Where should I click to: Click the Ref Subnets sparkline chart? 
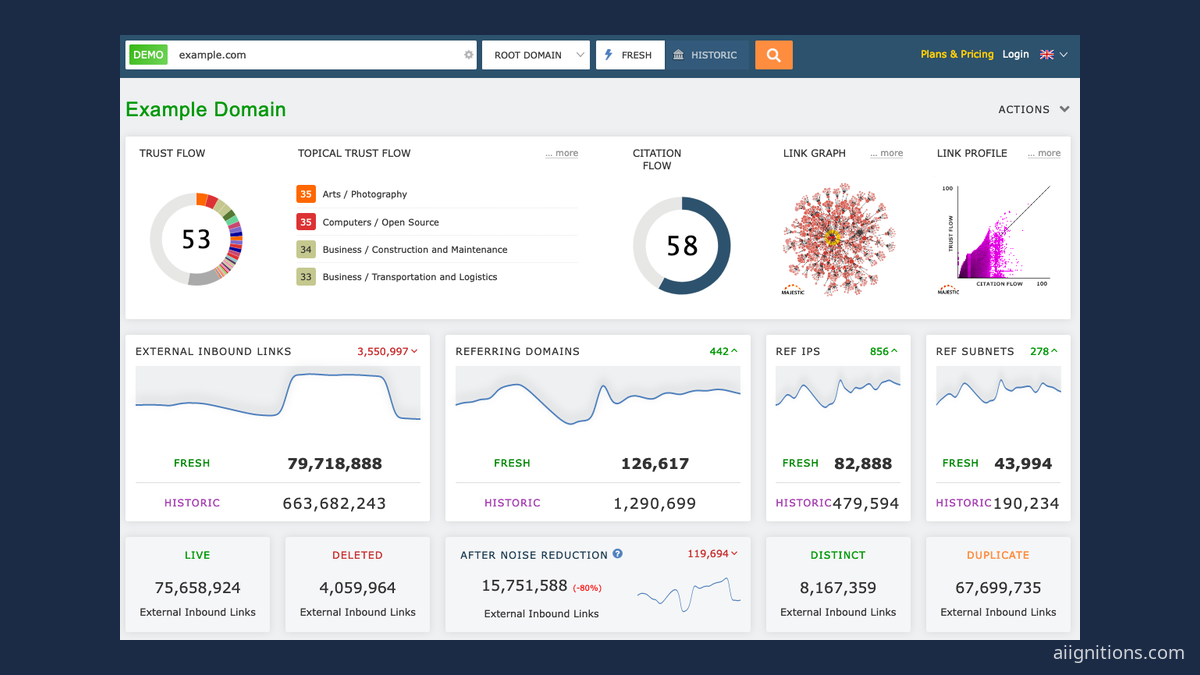pyautogui.click(x=998, y=388)
